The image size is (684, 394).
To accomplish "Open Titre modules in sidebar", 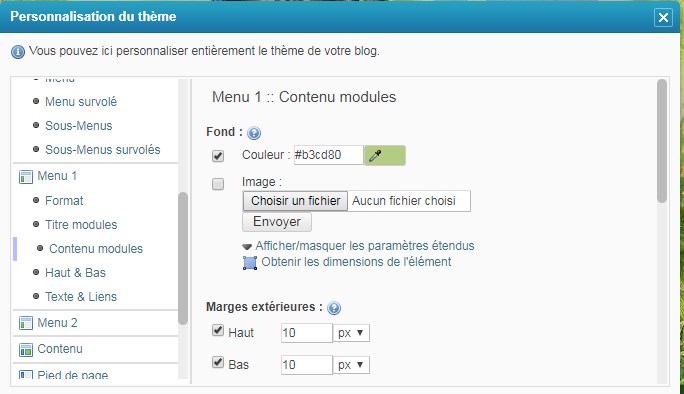I will 81,225.
